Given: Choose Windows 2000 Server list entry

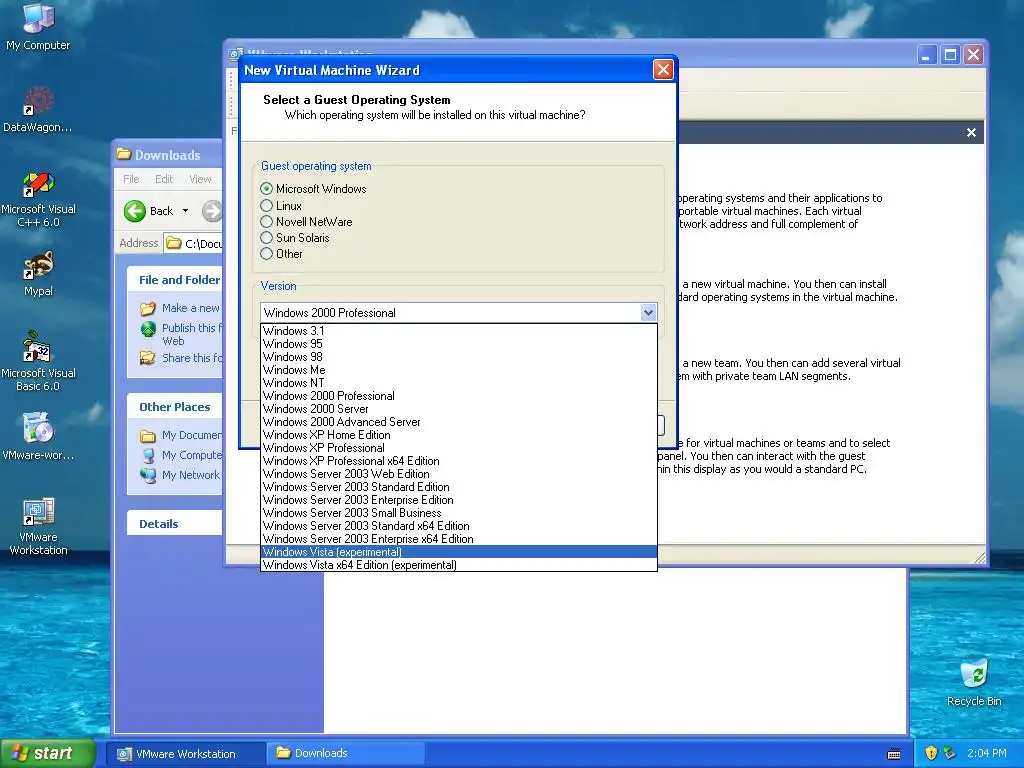Looking at the screenshot, I should point(458,409).
